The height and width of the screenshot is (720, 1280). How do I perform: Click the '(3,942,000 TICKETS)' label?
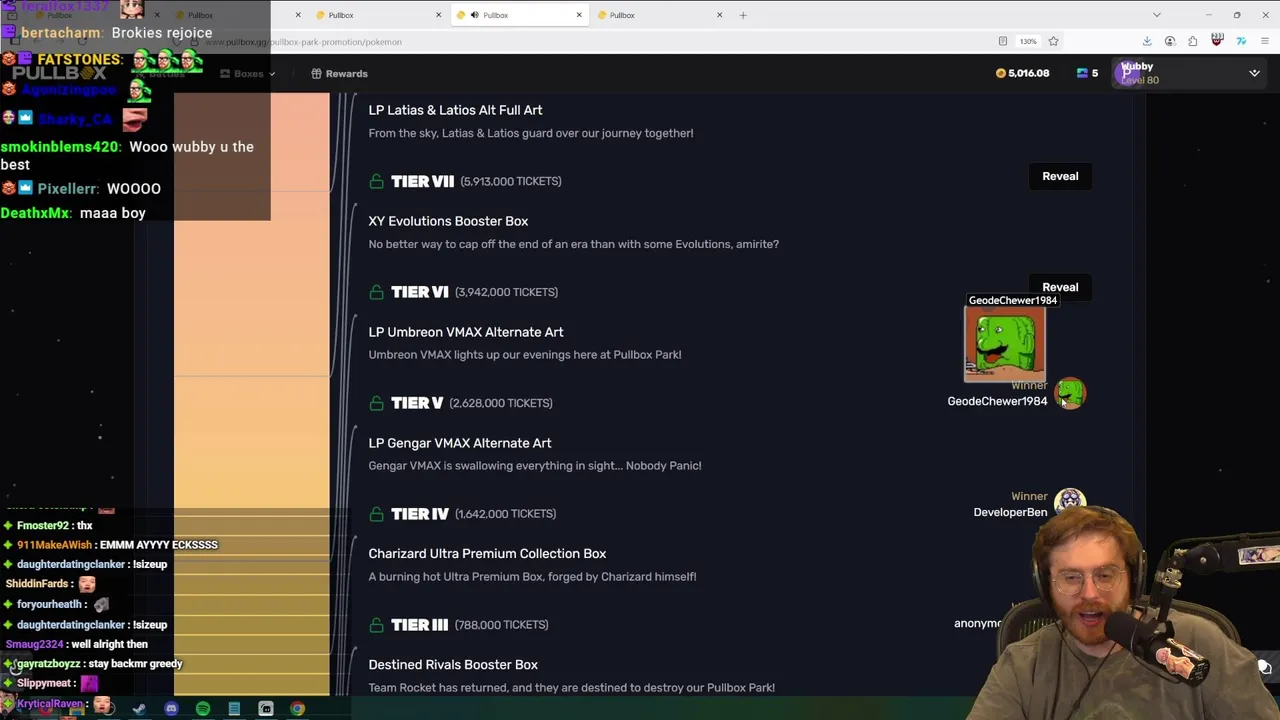pyautogui.click(x=506, y=292)
